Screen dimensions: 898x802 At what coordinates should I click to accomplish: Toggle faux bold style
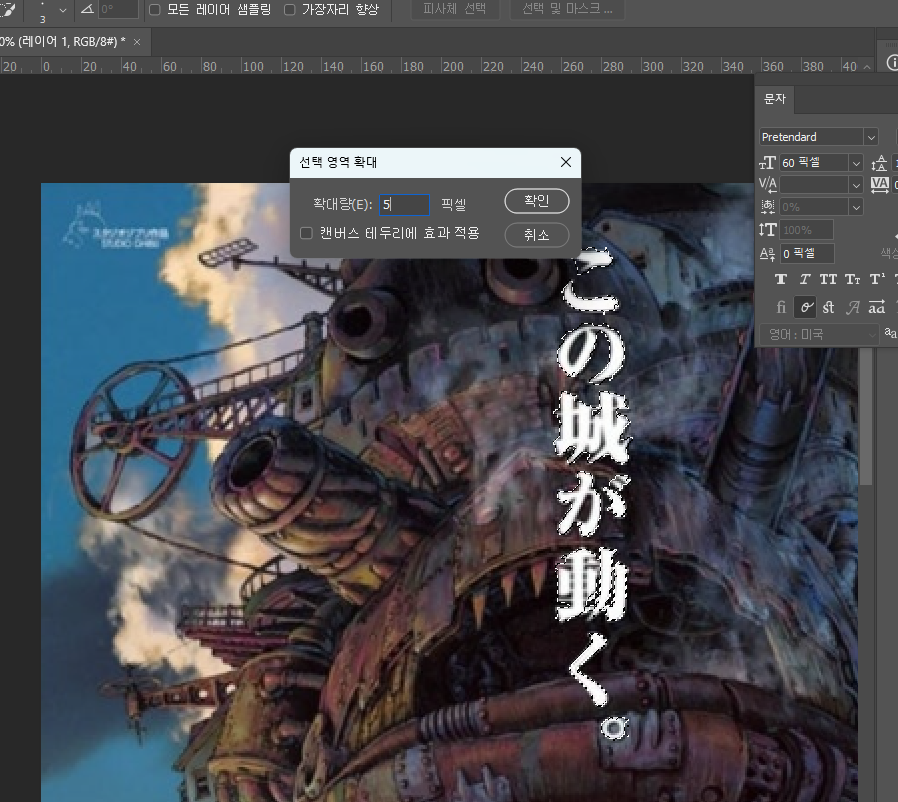[x=781, y=280]
